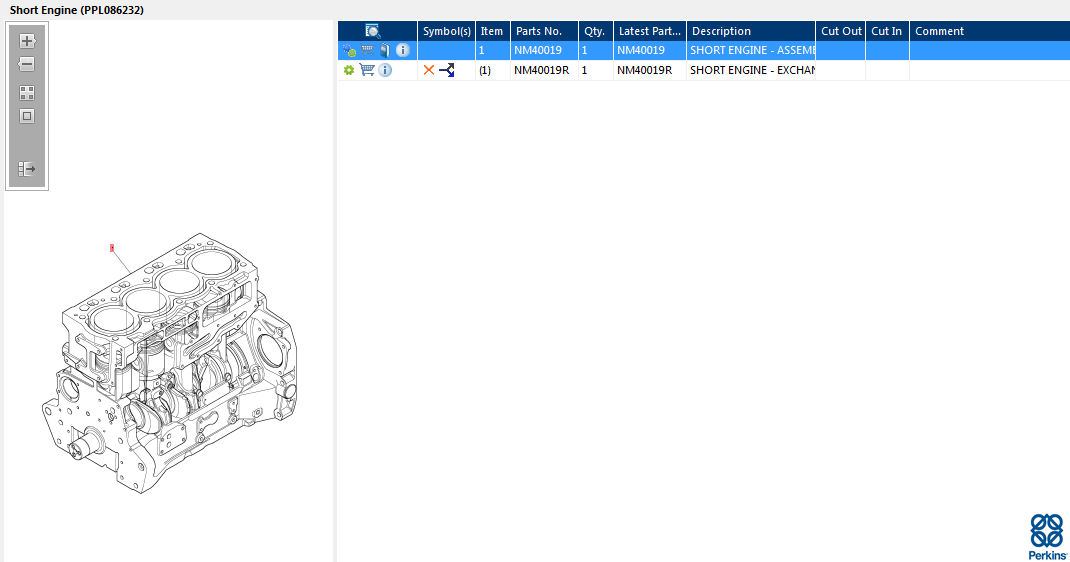Click the search icon in table header
Viewport: 1070px width, 562px height.
click(x=373, y=31)
